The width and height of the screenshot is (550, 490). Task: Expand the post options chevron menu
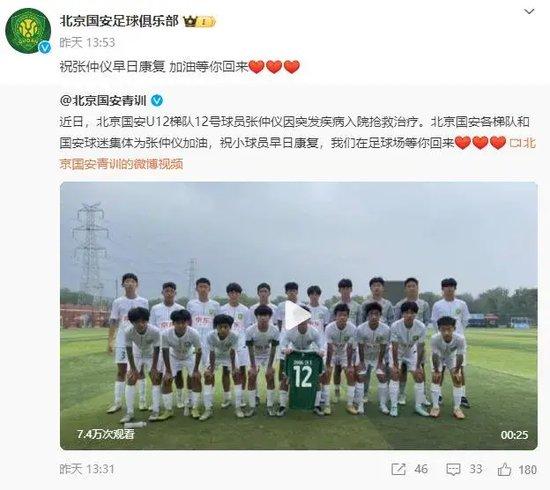[529, 12]
